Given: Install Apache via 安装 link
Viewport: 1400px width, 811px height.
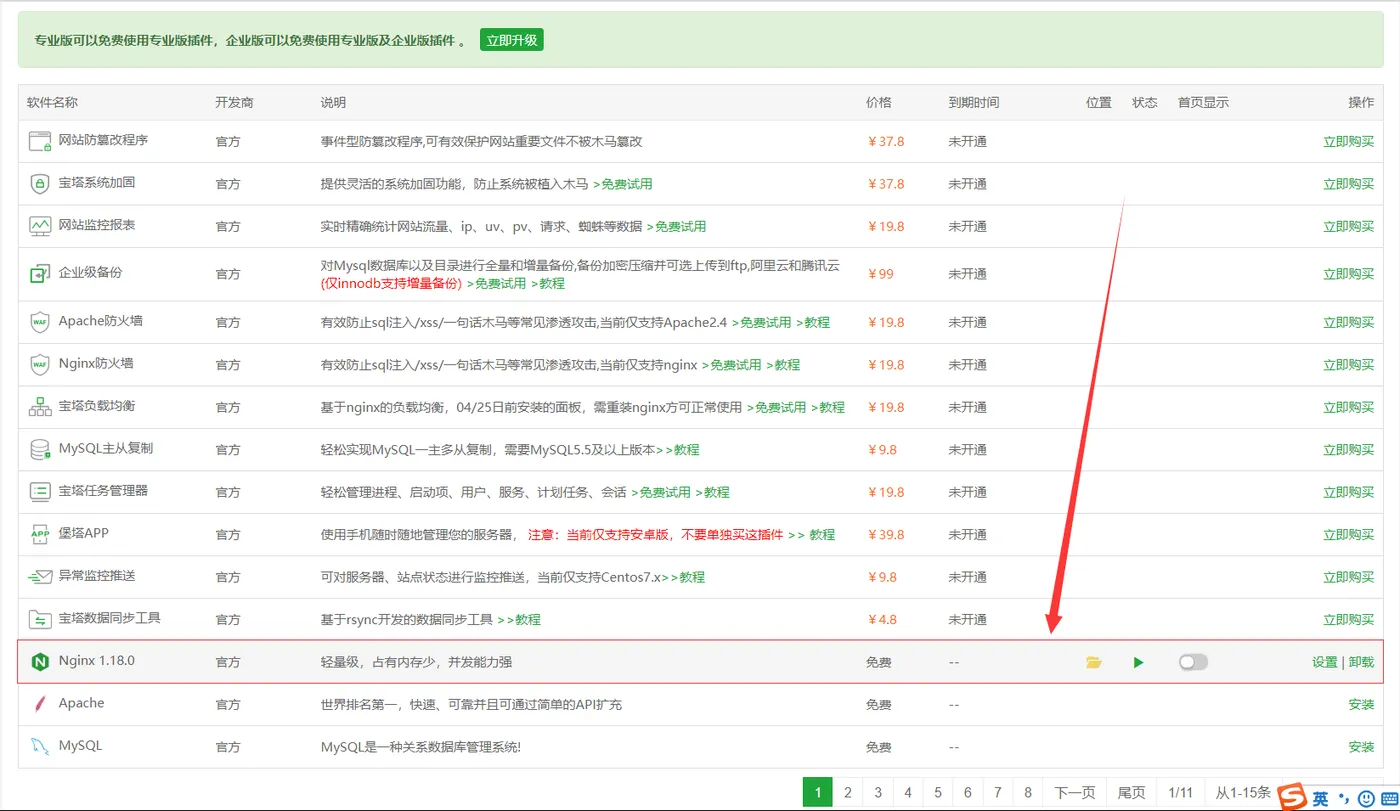Looking at the screenshot, I should pyautogui.click(x=1361, y=705).
